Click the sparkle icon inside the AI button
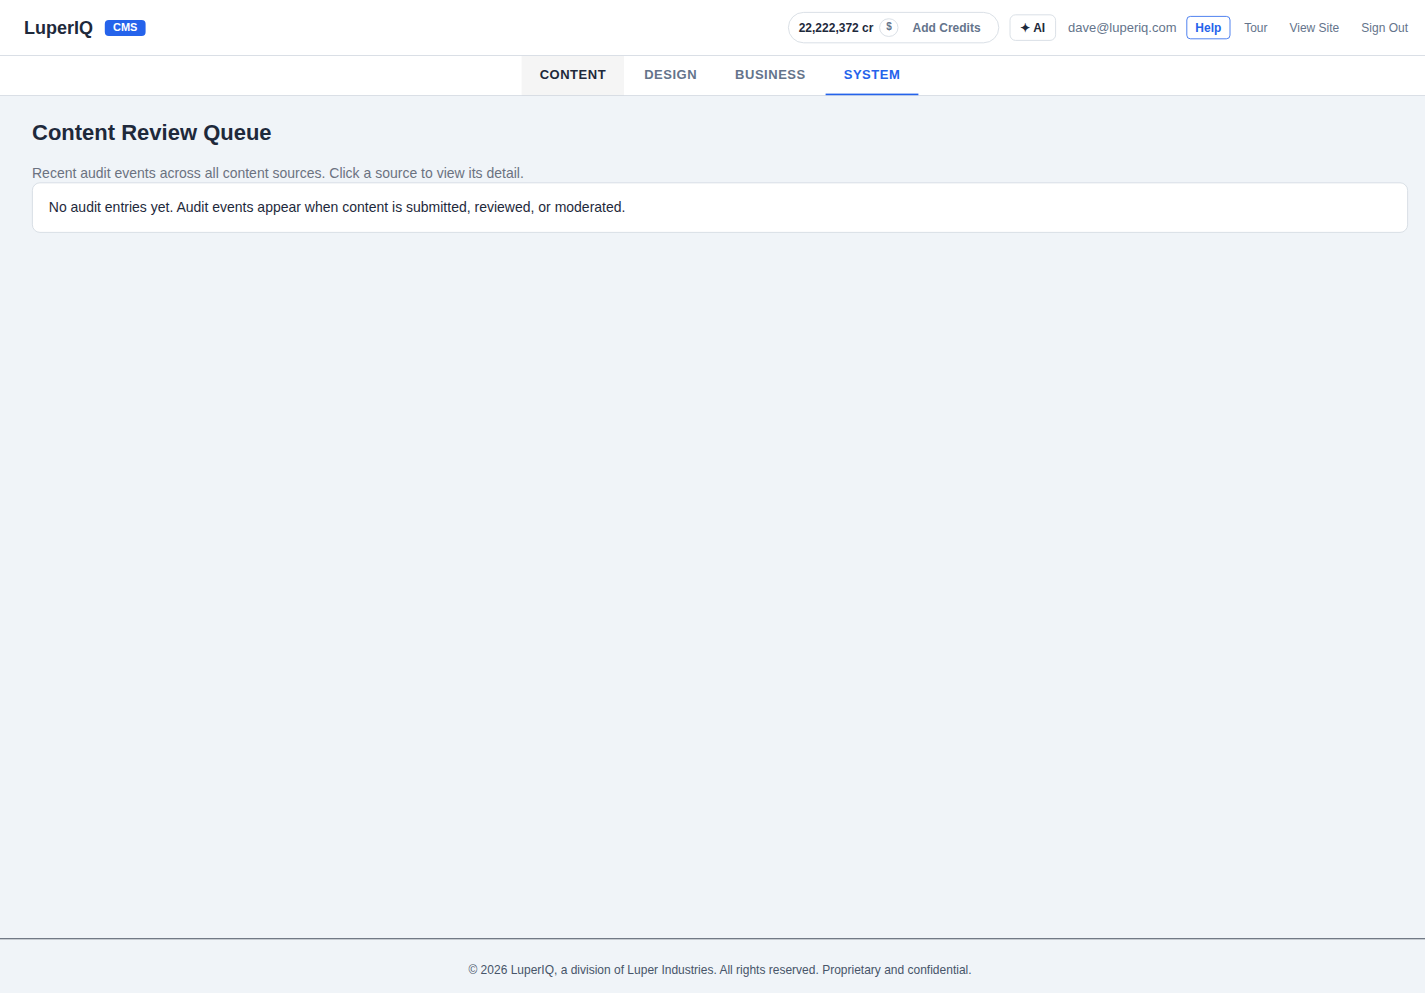This screenshot has height=993, width=1425. click(x=1023, y=27)
